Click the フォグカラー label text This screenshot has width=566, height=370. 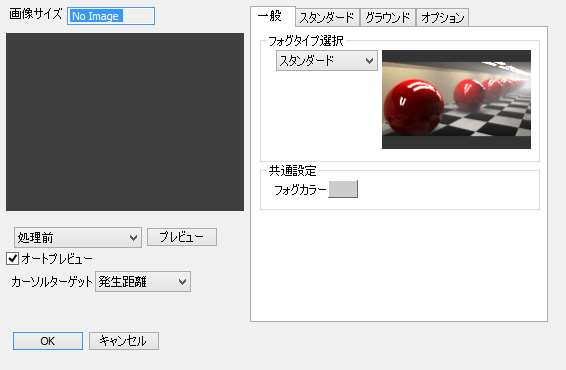300,190
